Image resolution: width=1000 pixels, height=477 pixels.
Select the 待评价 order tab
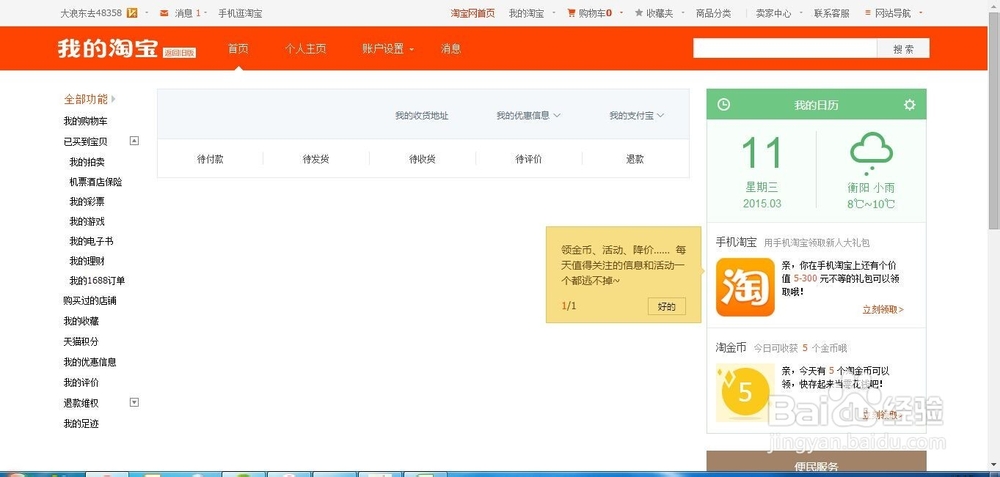pos(529,159)
